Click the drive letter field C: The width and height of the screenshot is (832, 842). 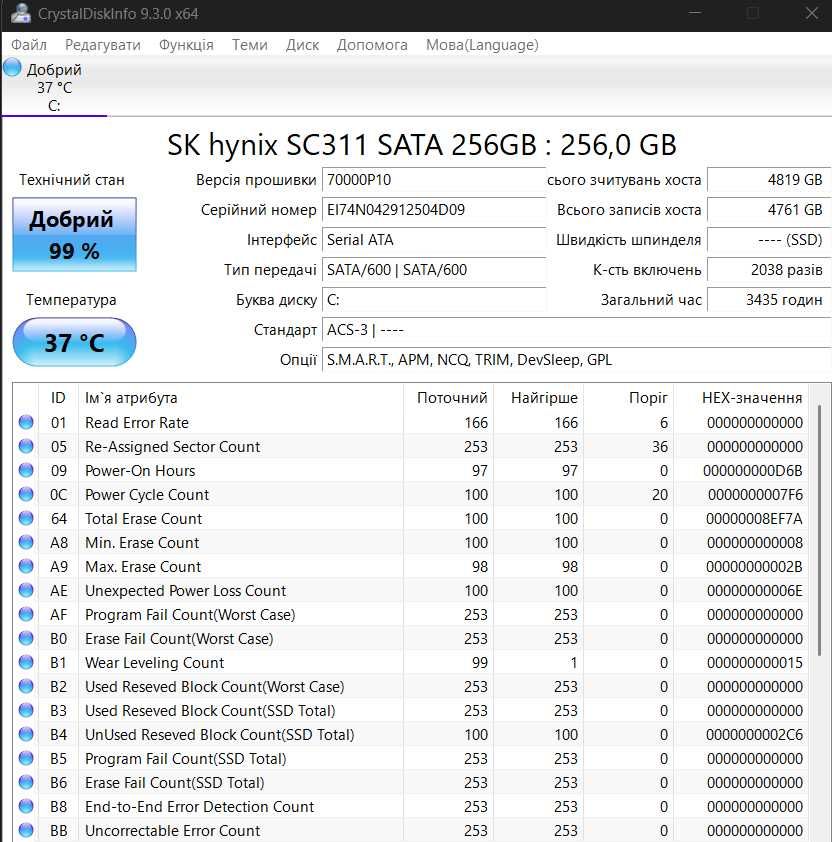coord(434,300)
